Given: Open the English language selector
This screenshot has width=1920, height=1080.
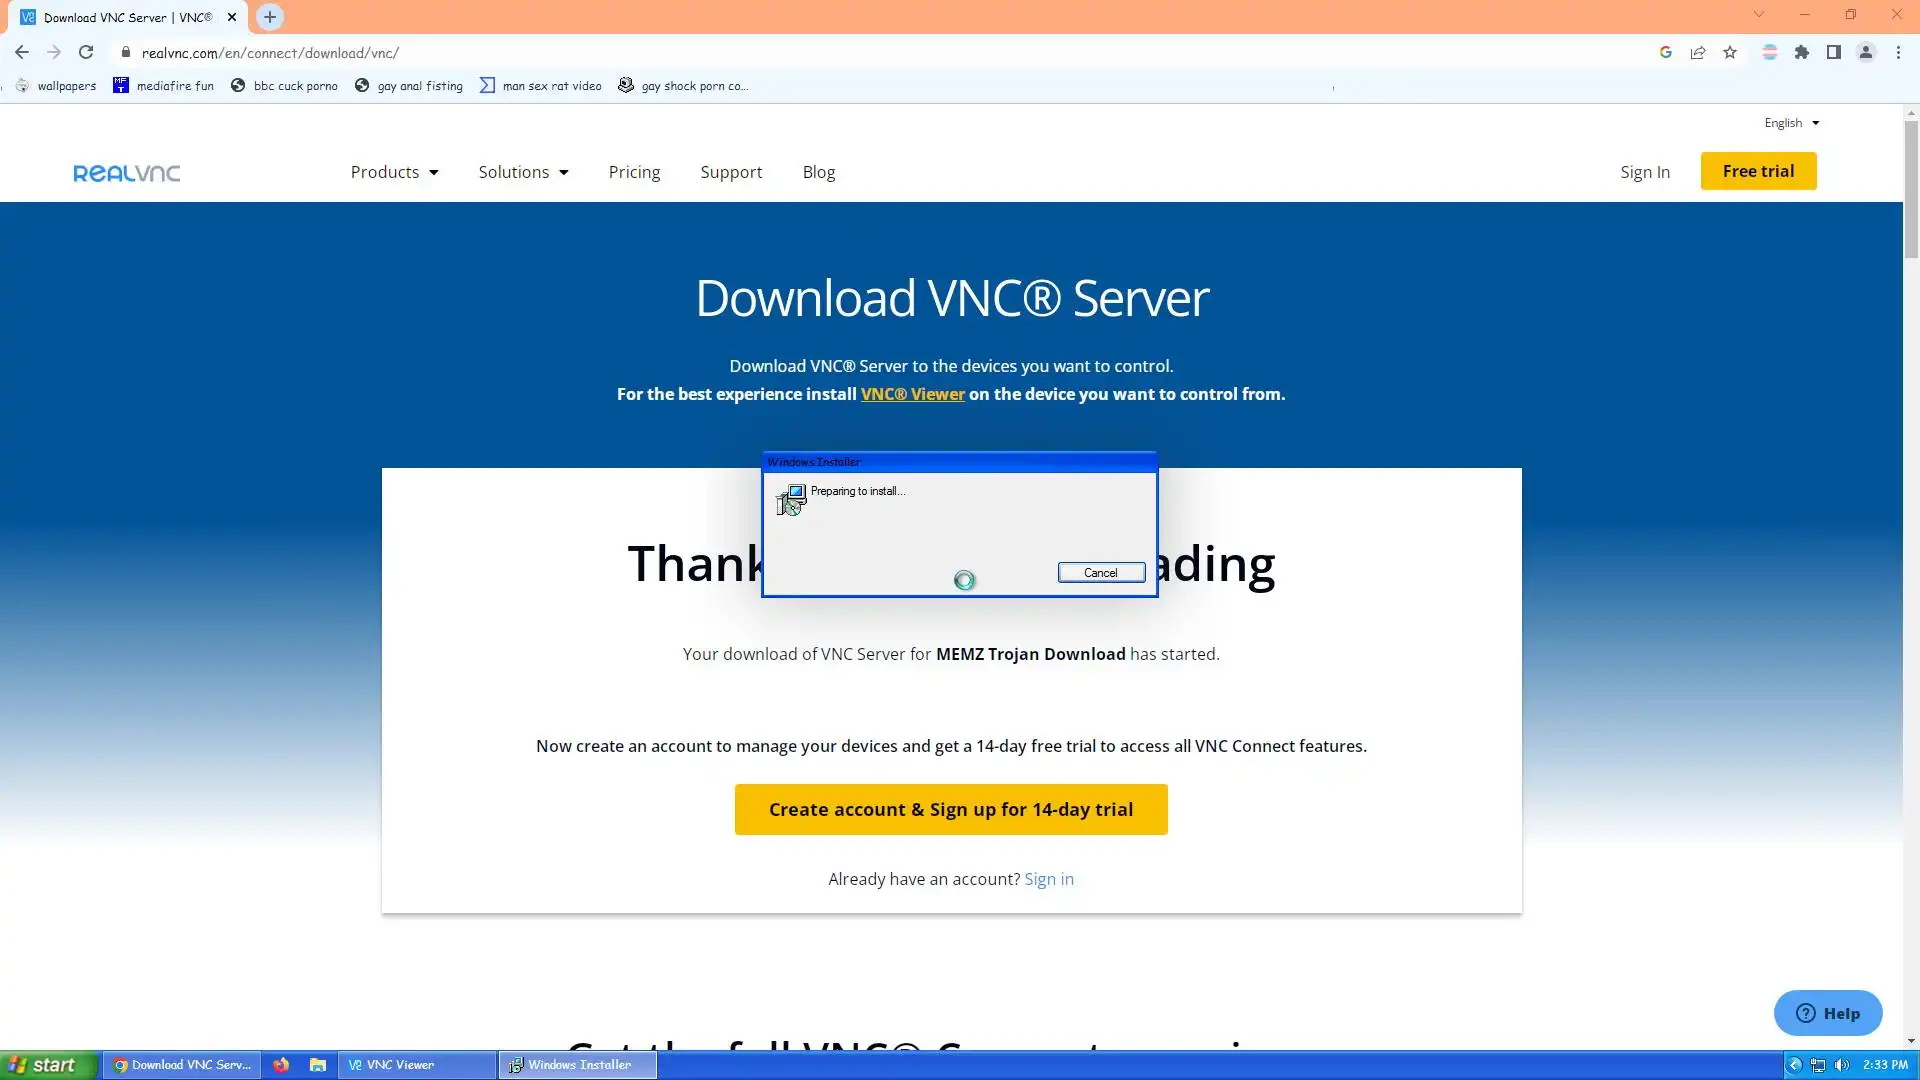Looking at the screenshot, I should coord(1791,123).
